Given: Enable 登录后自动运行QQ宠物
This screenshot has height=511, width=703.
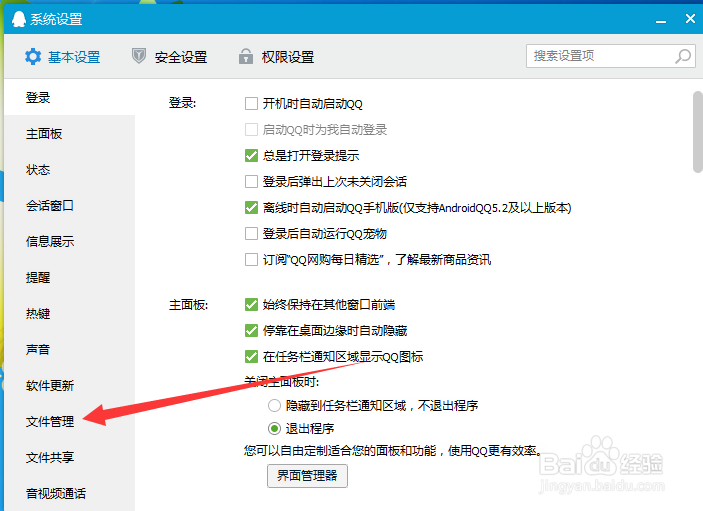Looking at the screenshot, I should tap(251, 234).
